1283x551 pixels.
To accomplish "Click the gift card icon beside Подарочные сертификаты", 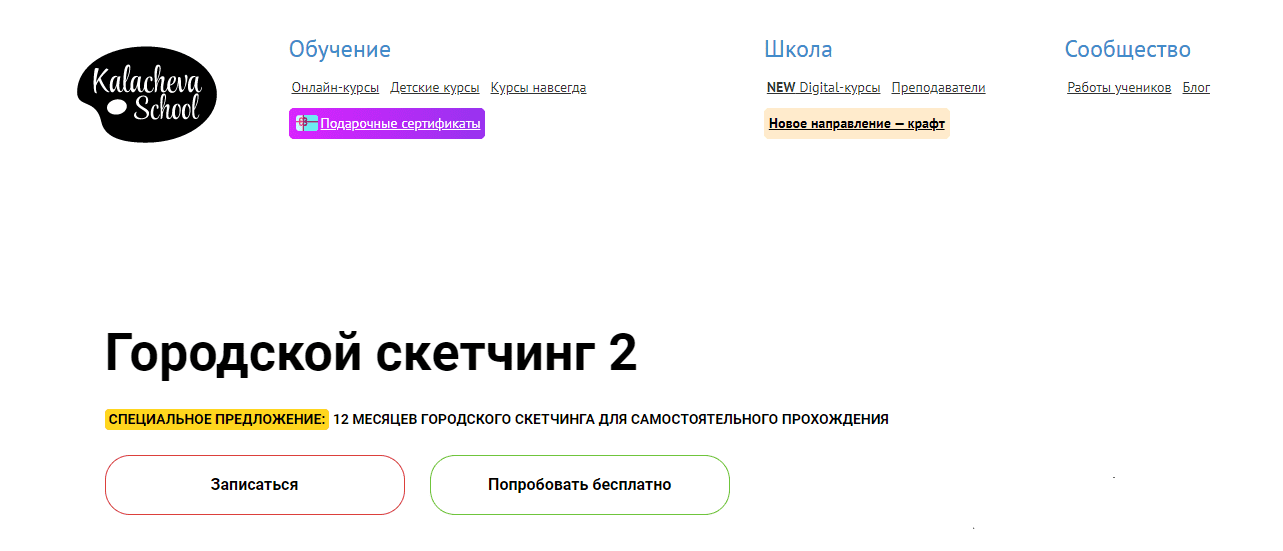I will 307,124.
